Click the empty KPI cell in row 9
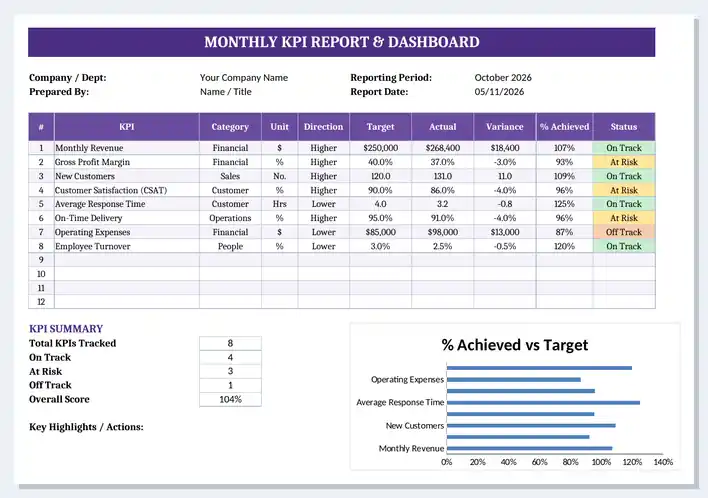The image size is (708, 498). 126,260
